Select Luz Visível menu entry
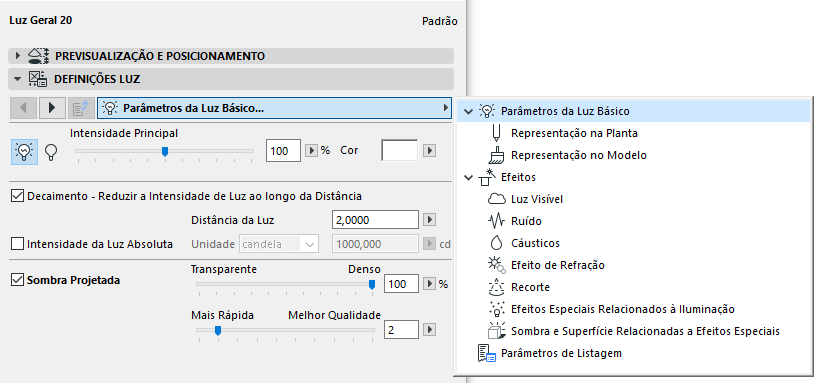Screen dimensions: 819x383 (537, 199)
